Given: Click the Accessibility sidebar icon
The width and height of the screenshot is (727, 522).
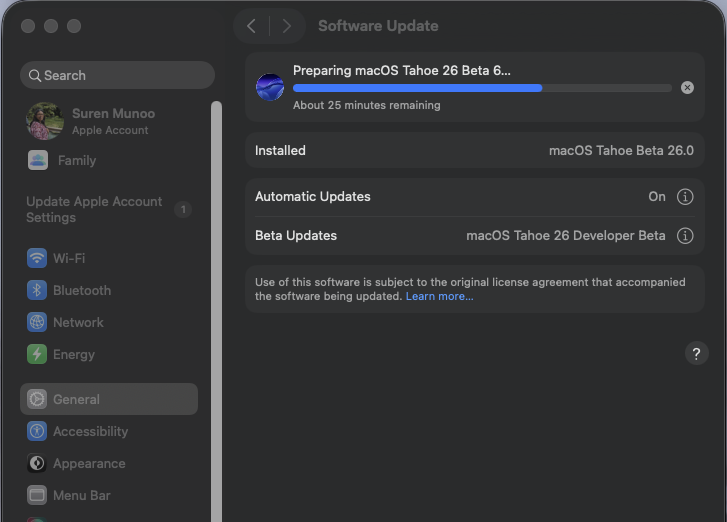Looking at the screenshot, I should [x=37, y=431].
